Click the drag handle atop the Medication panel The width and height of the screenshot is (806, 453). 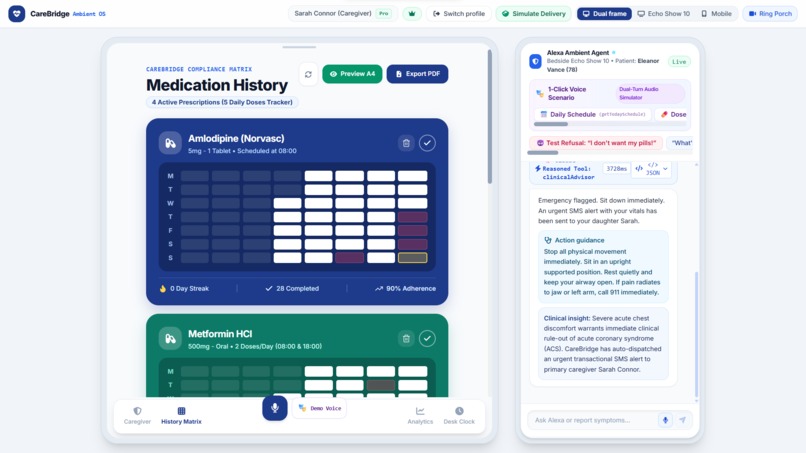point(299,47)
